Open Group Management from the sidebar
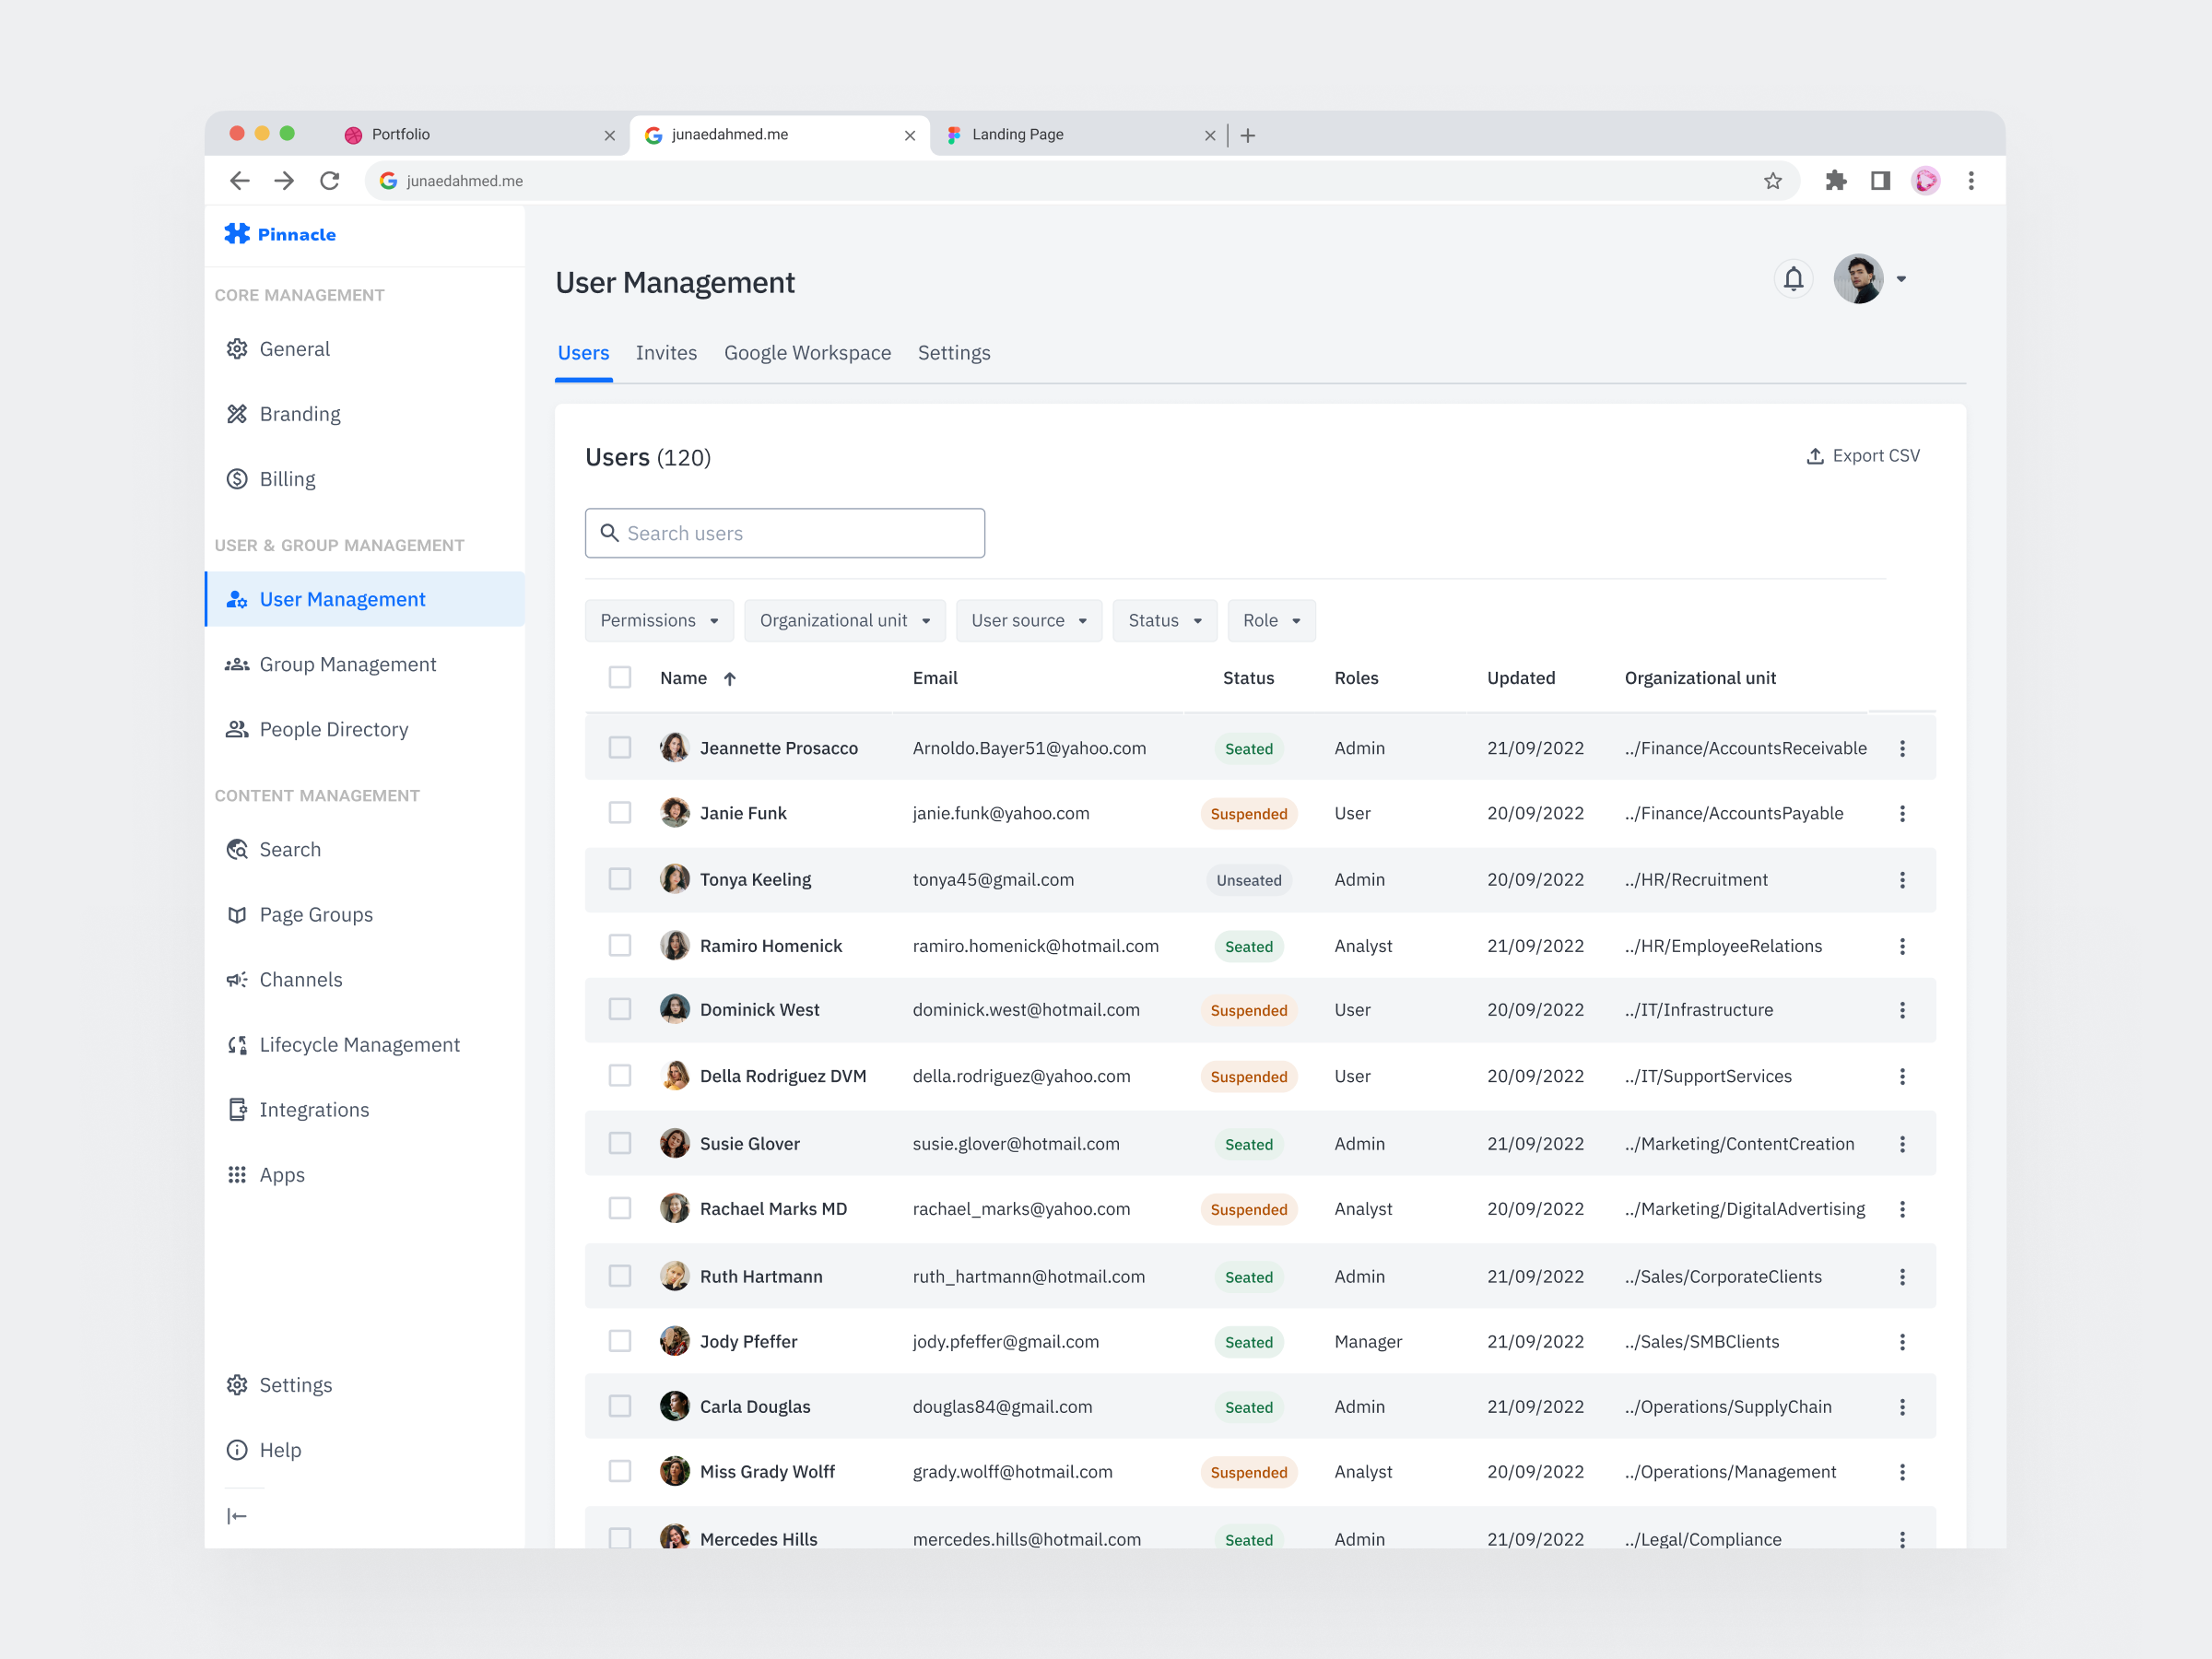This screenshot has width=2212, height=1659. point(347,663)
